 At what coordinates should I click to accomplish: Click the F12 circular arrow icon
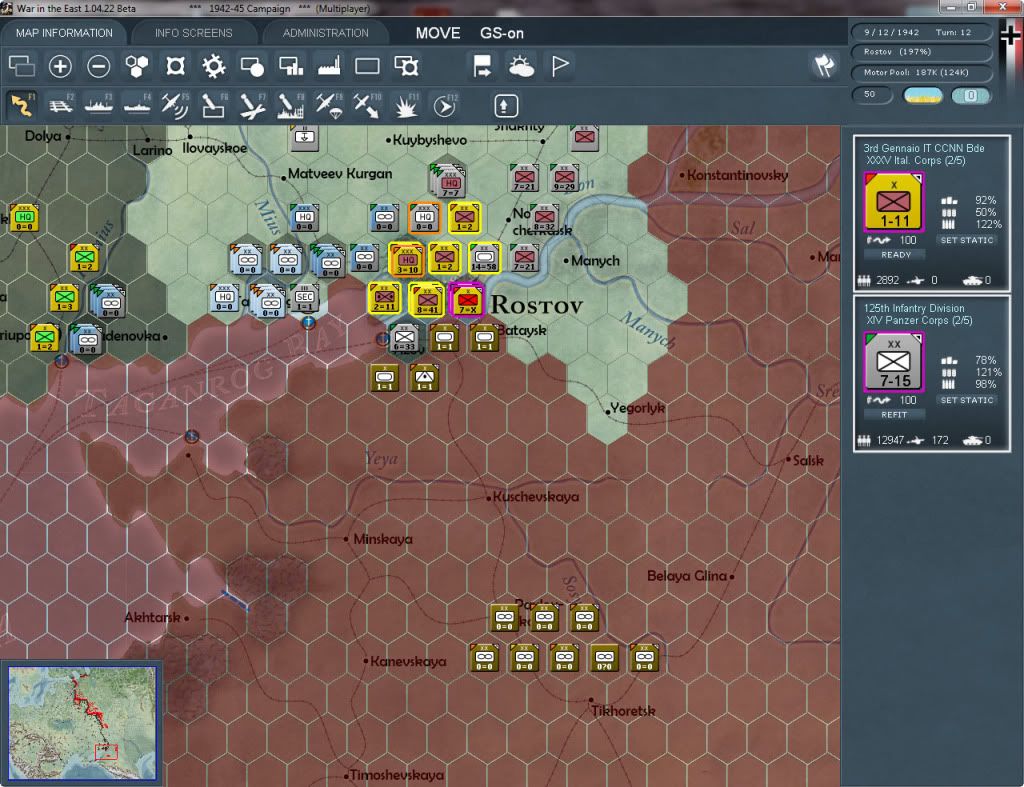coord(445,105)
